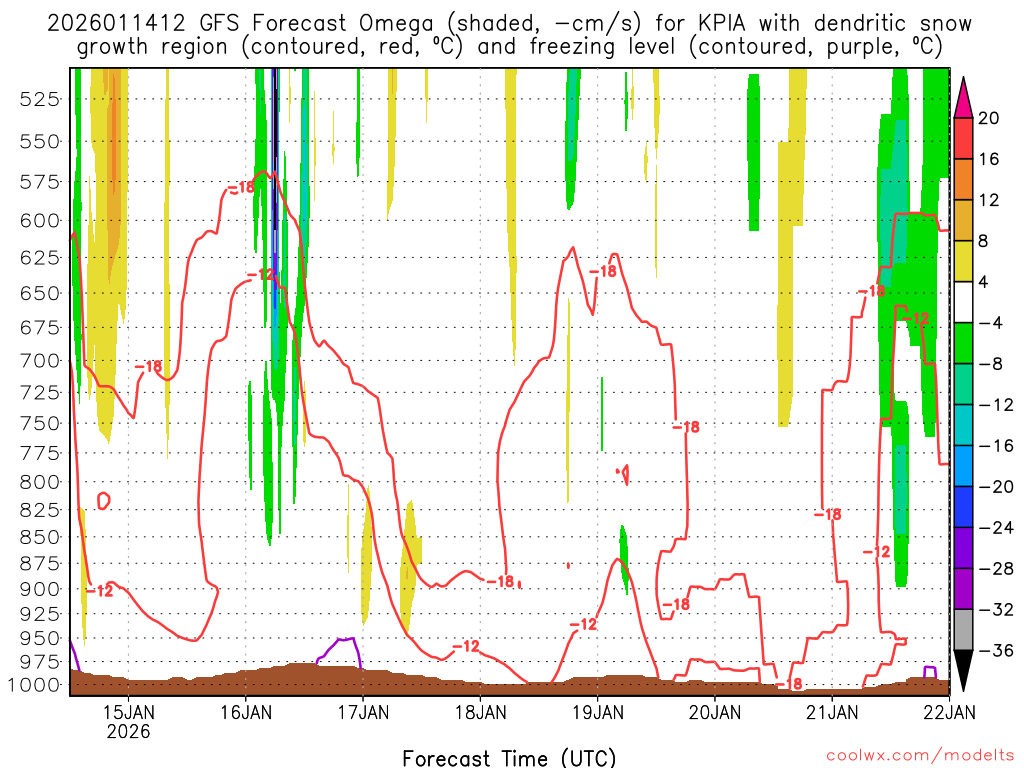Click the 900 pressure level label
The height and width of the screenshot is (768, 1024).
[40, 589]
